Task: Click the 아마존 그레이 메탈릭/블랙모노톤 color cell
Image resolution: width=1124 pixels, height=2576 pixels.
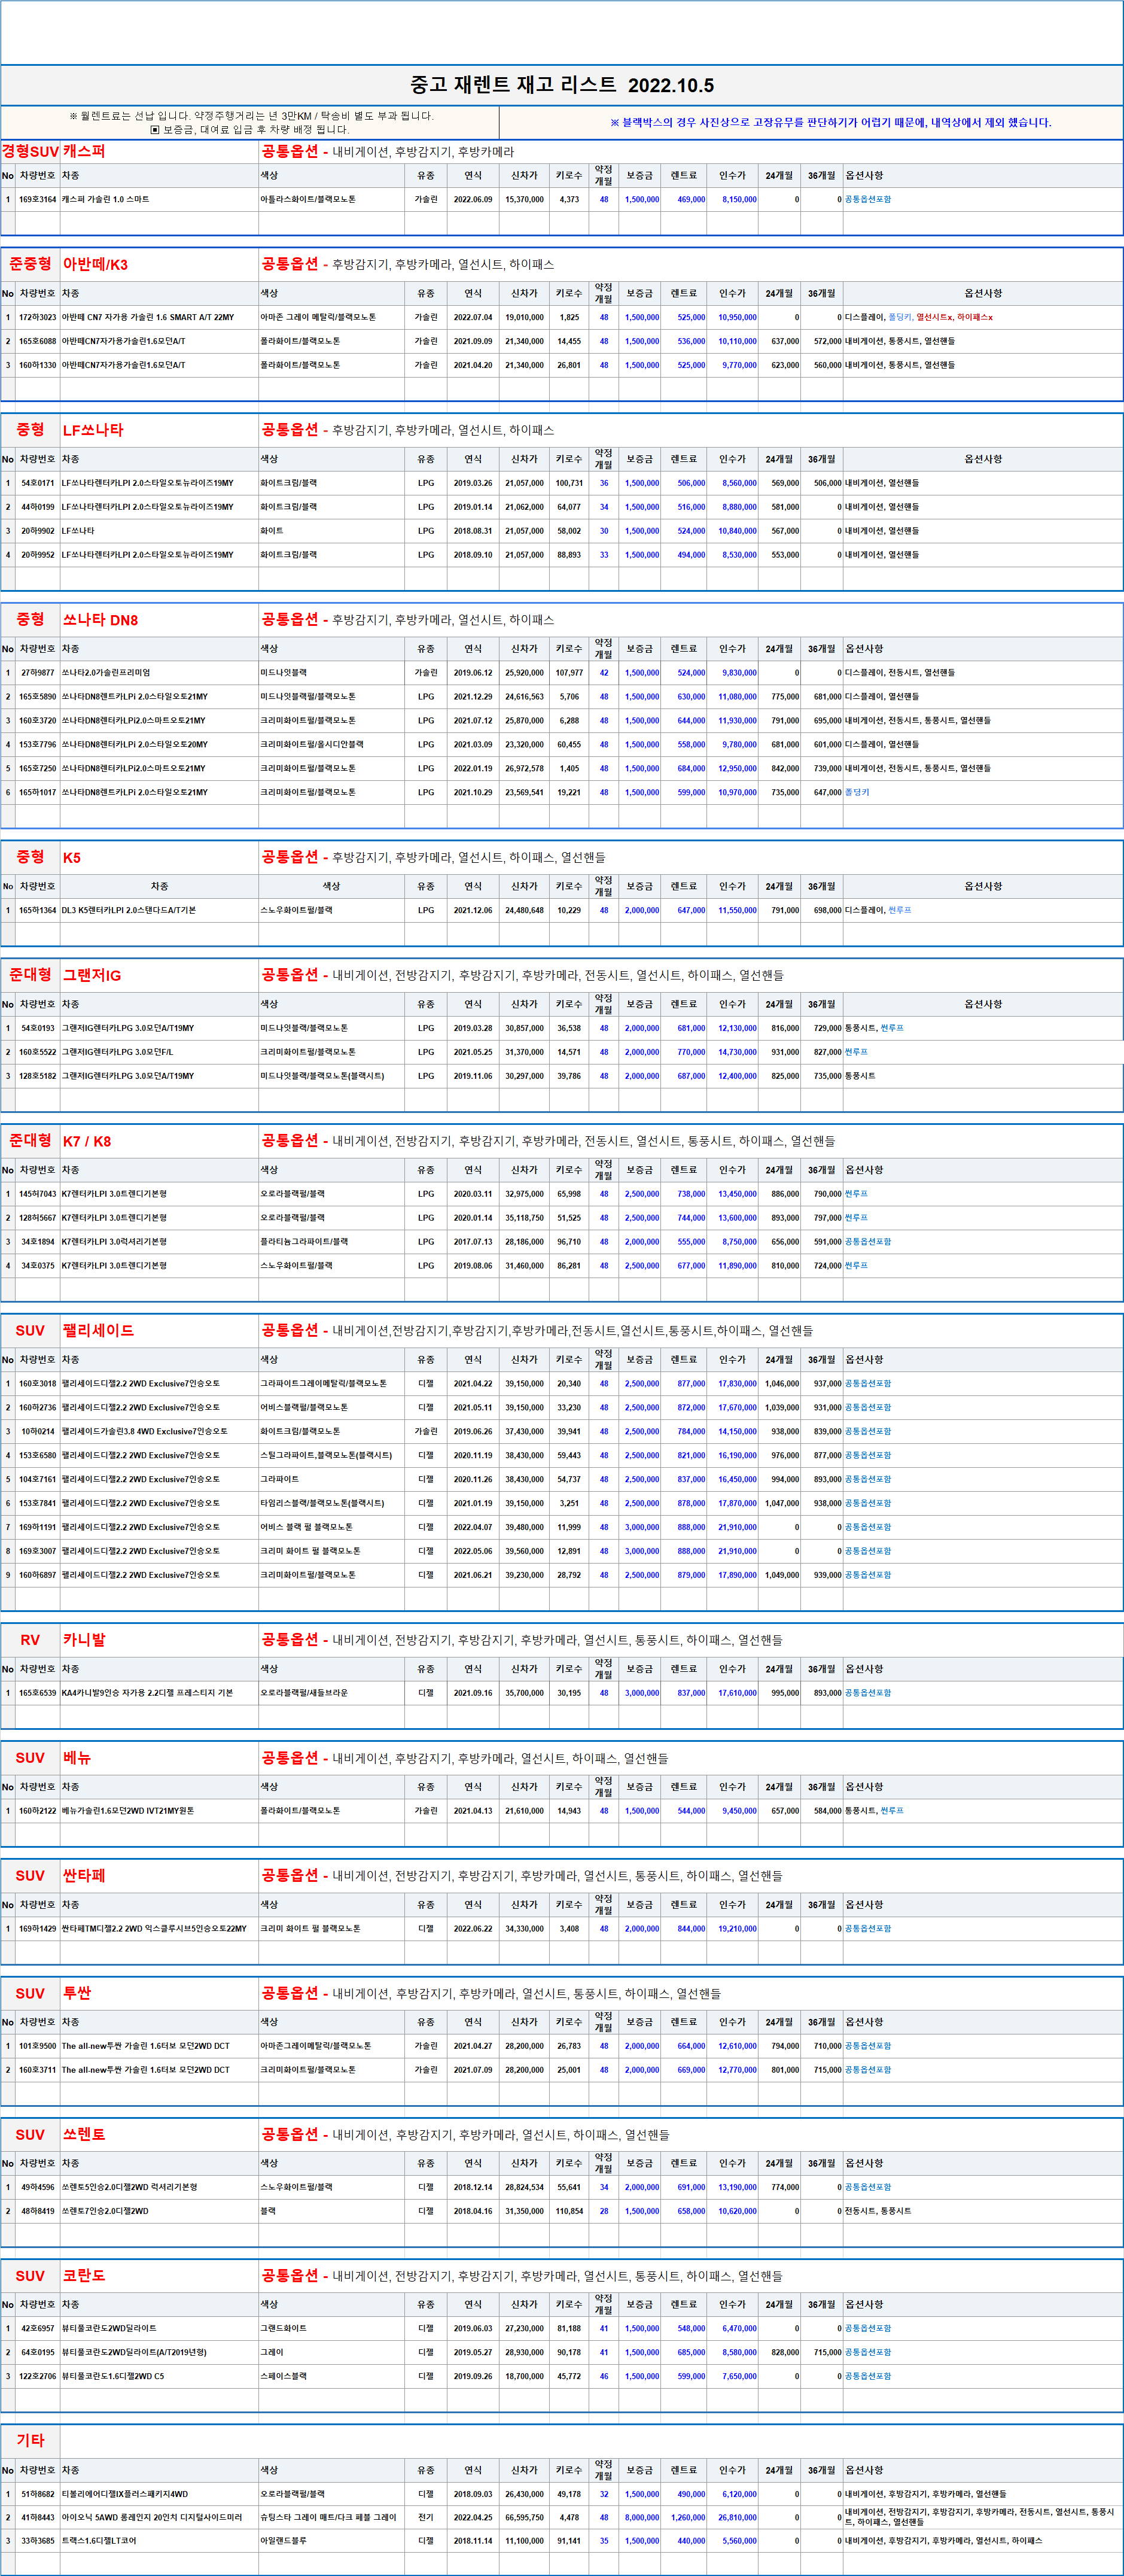Action: (318, 317)
